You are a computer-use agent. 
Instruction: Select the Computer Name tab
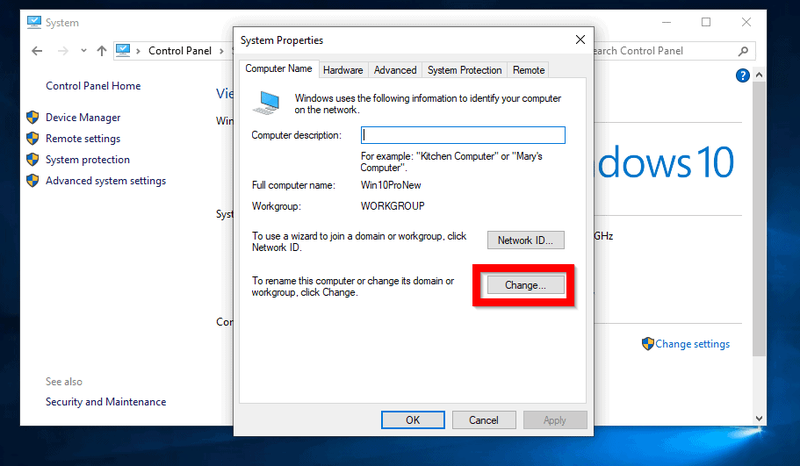click(x=279, y=68)
